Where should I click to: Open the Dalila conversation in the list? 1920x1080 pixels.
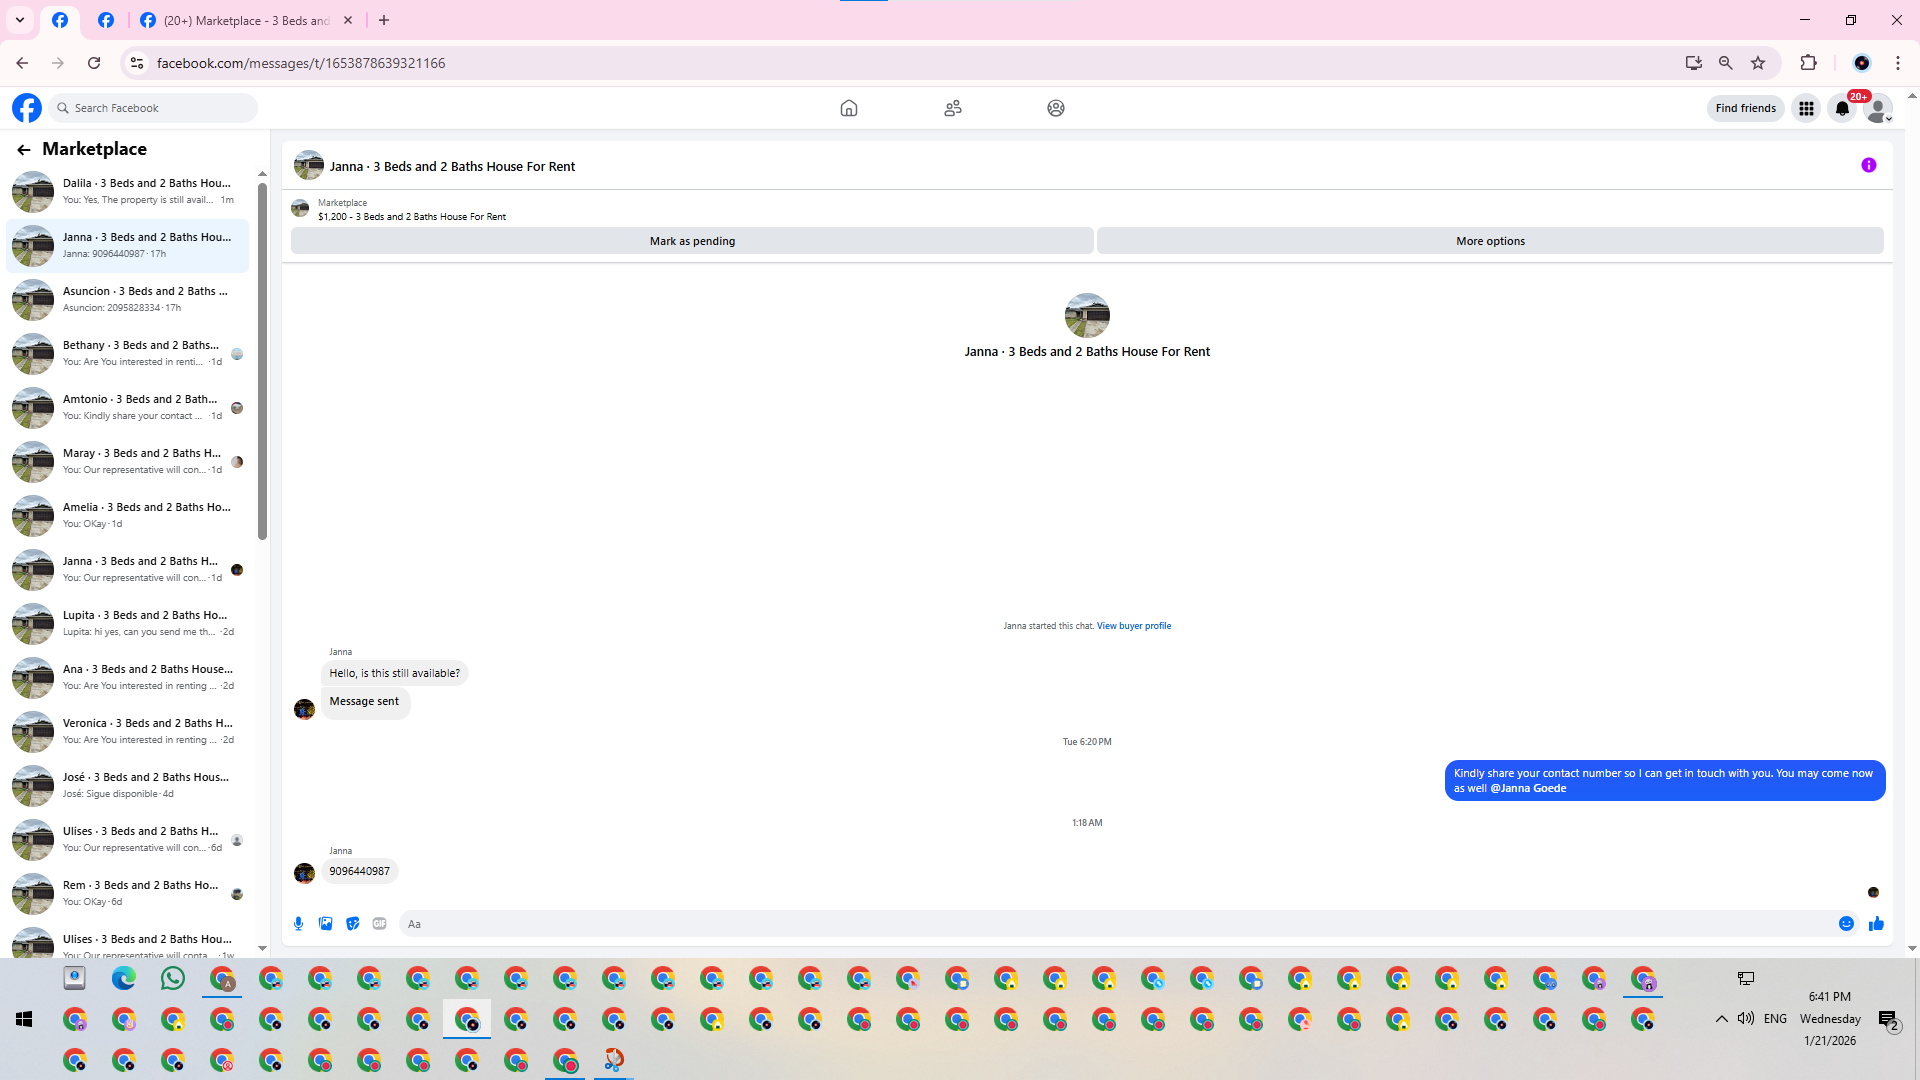[x=128, y=191]
